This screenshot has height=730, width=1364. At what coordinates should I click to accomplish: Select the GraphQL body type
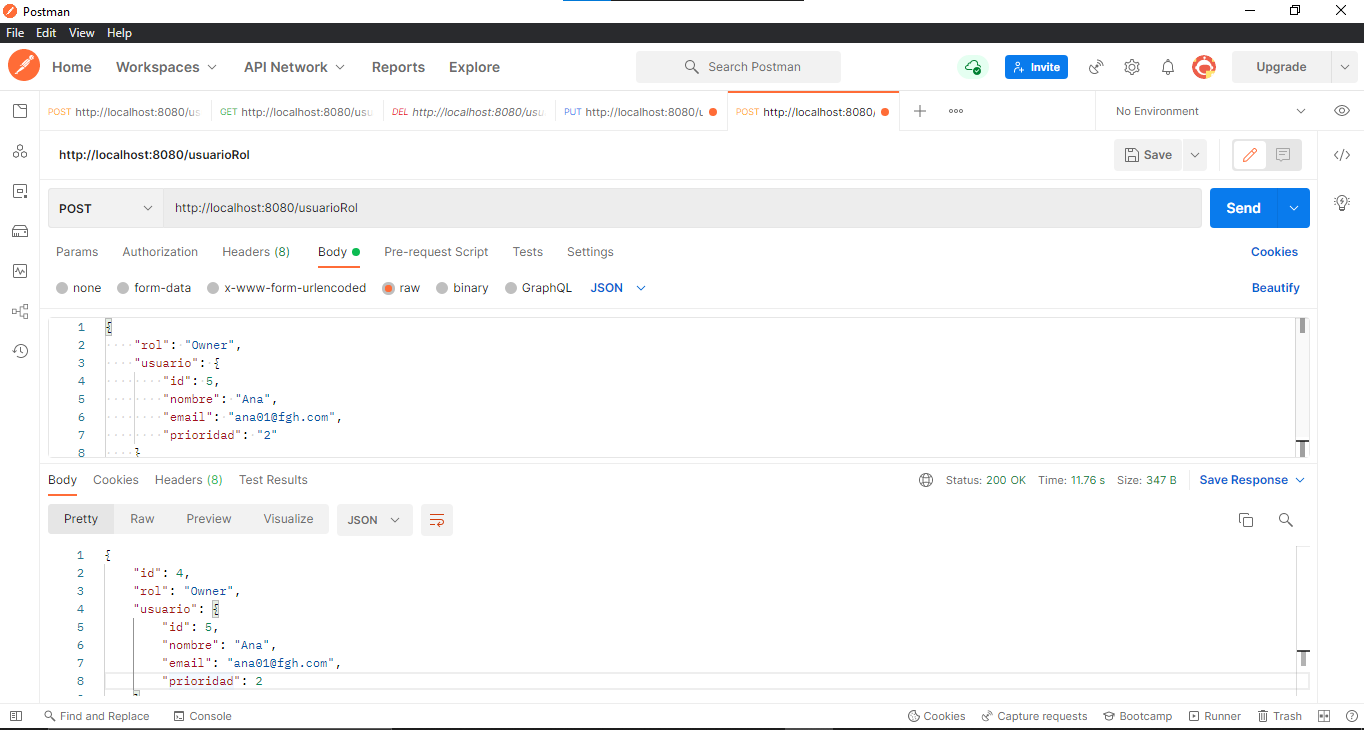[x=538, y=287]
